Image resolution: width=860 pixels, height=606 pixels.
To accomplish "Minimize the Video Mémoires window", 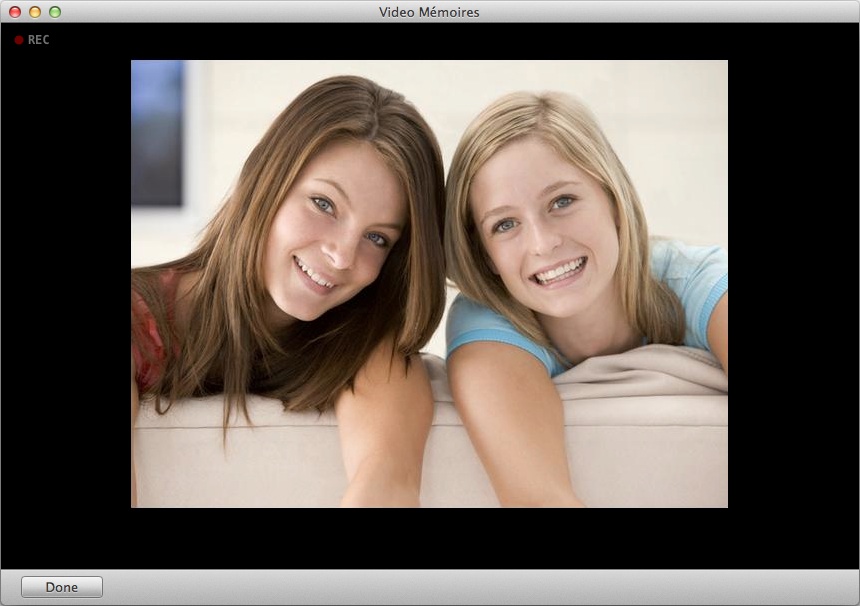I will click(x=35, y=12).
